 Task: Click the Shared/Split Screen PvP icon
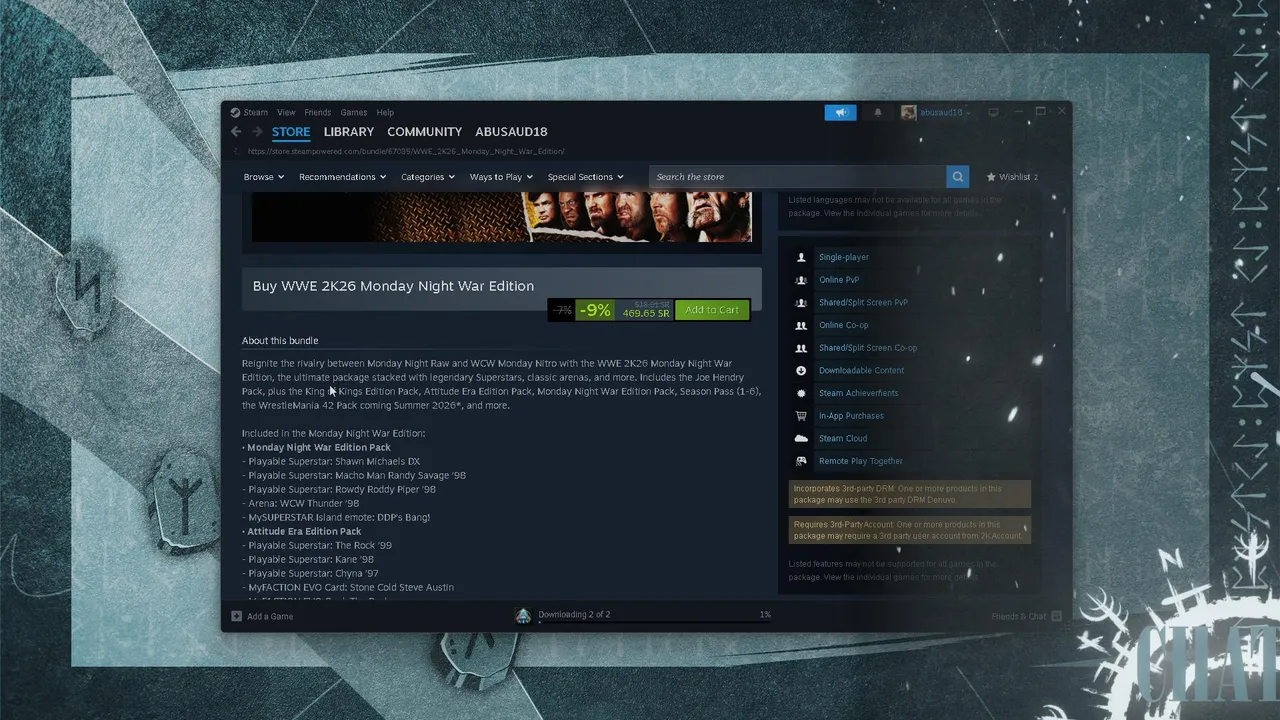(x=801, y=302)
